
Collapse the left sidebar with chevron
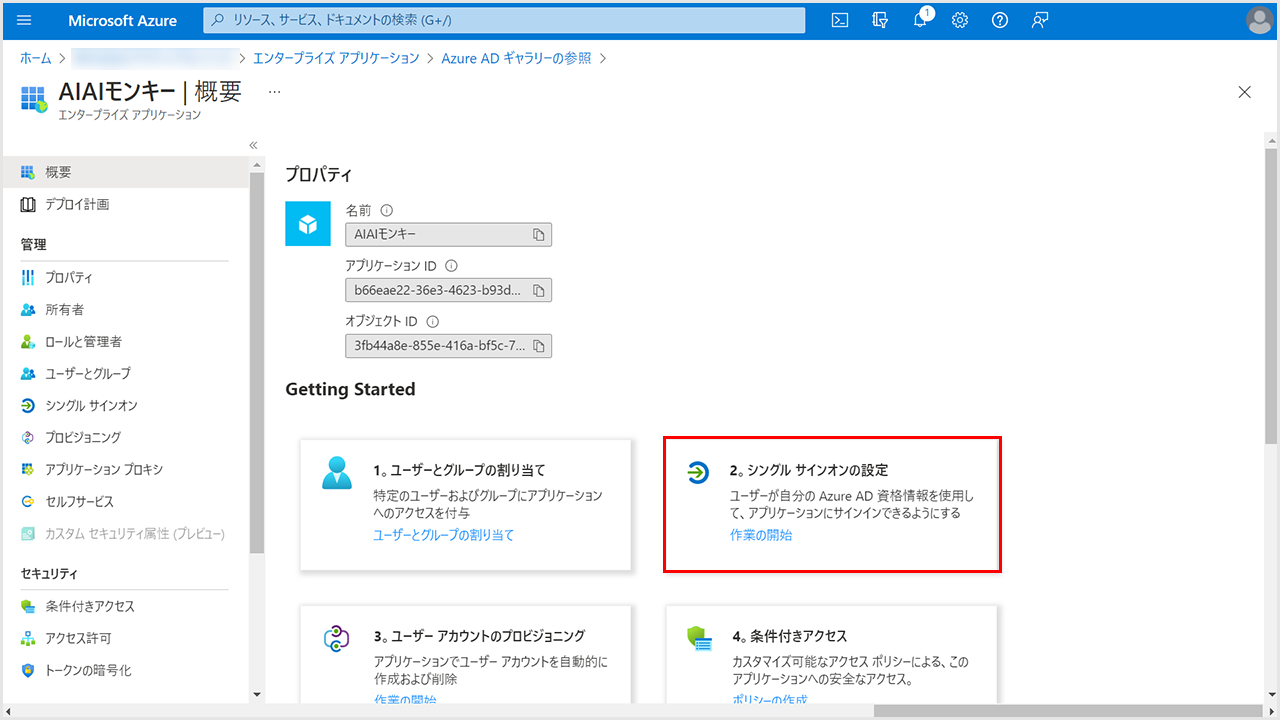tap(253, 145)
